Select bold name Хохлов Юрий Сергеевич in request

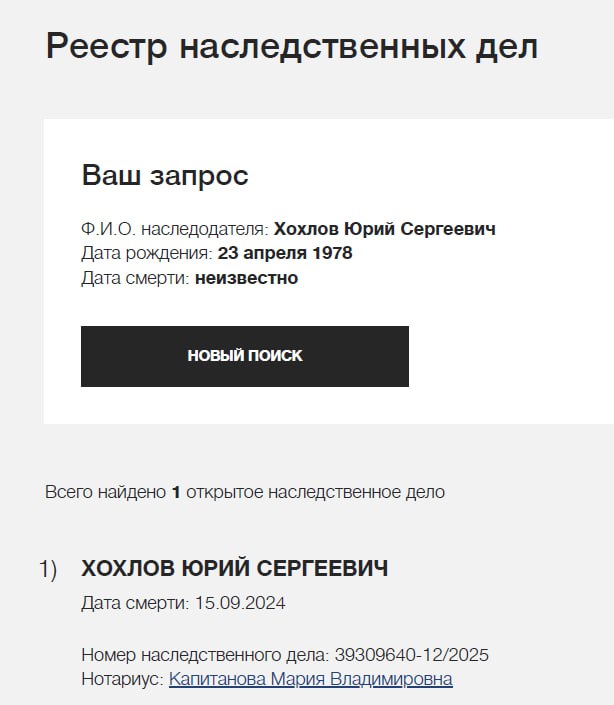click(384, 229)
